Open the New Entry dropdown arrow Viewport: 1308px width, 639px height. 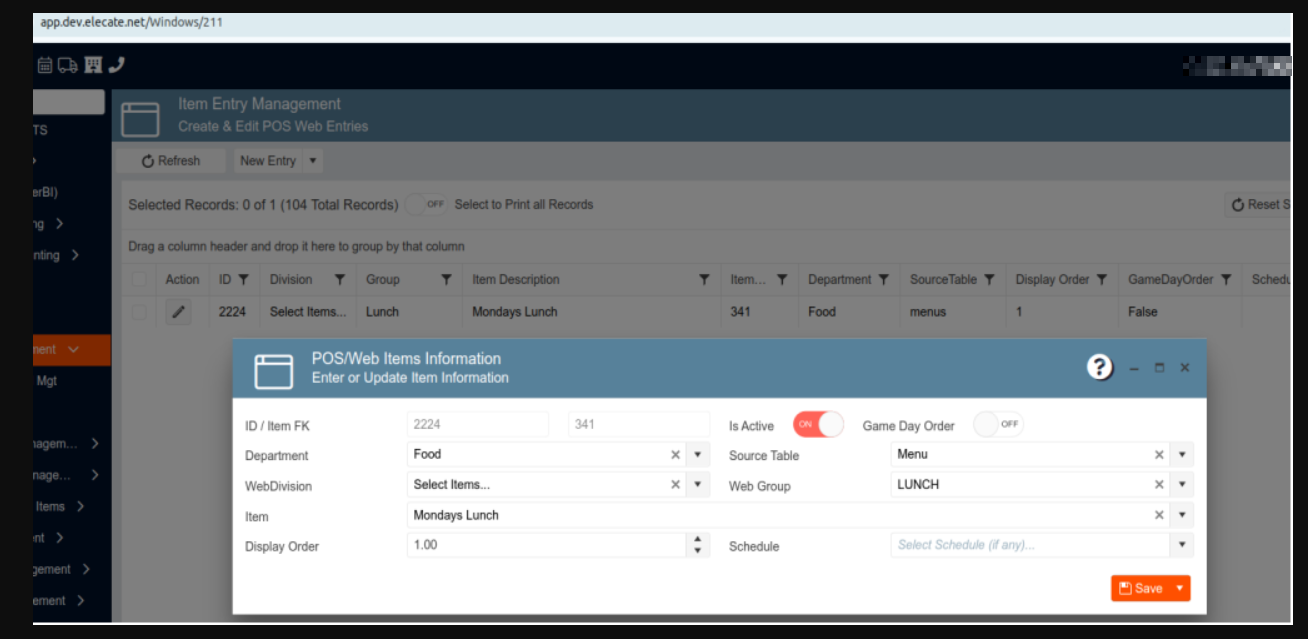click(x=312, y=161)
